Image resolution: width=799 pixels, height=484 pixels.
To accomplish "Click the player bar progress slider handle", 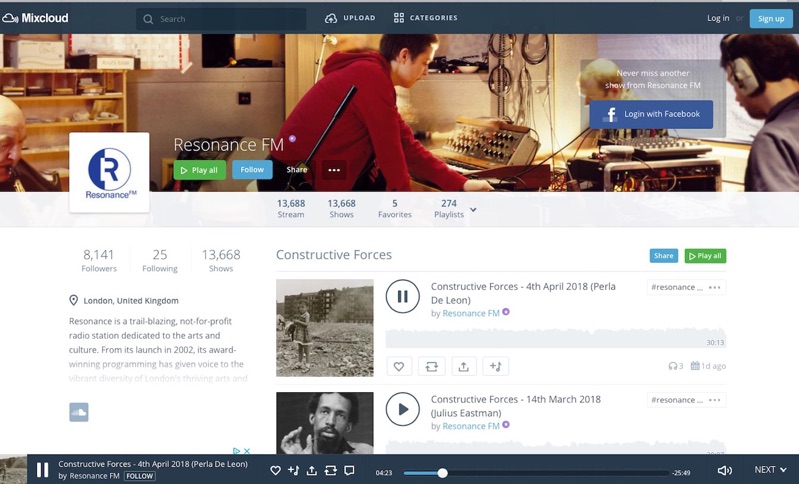I will (442, 473).
